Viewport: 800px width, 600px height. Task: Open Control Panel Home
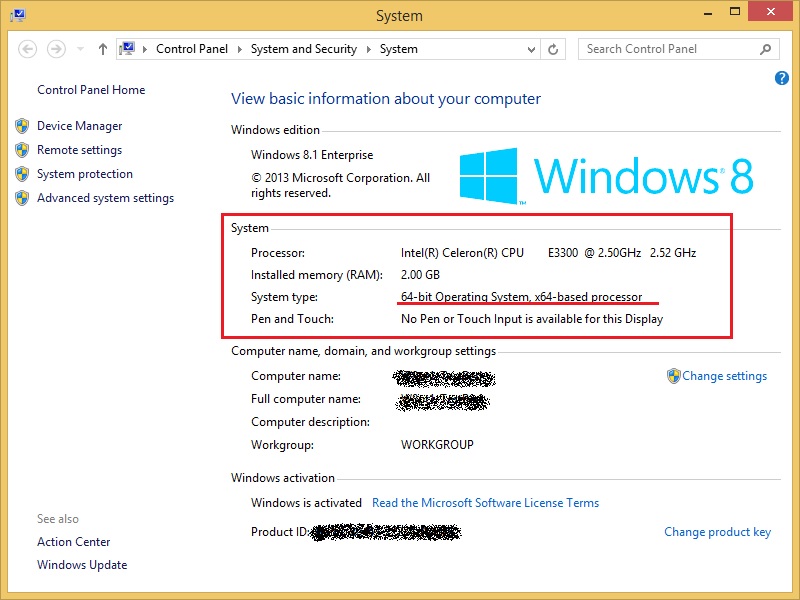click(x=91, y=90)
